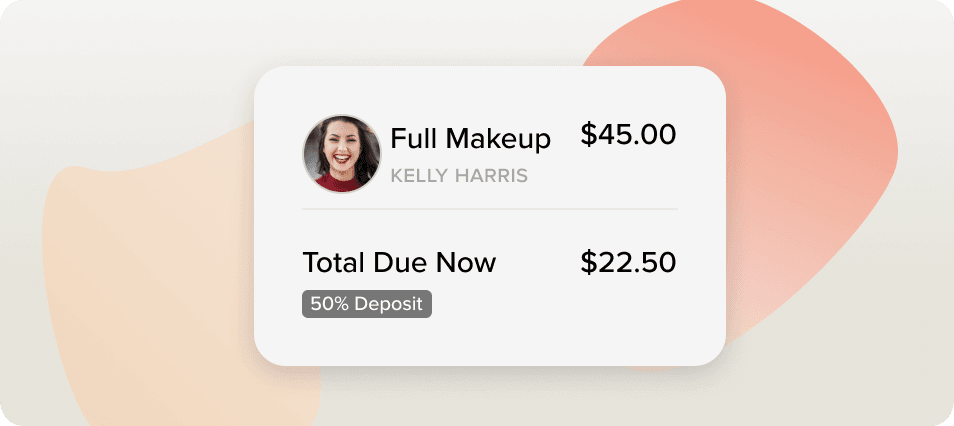Viewport: 954px width, 426px height.
Task: Click the coral blob shape behind the card
Action: point(809,152)
